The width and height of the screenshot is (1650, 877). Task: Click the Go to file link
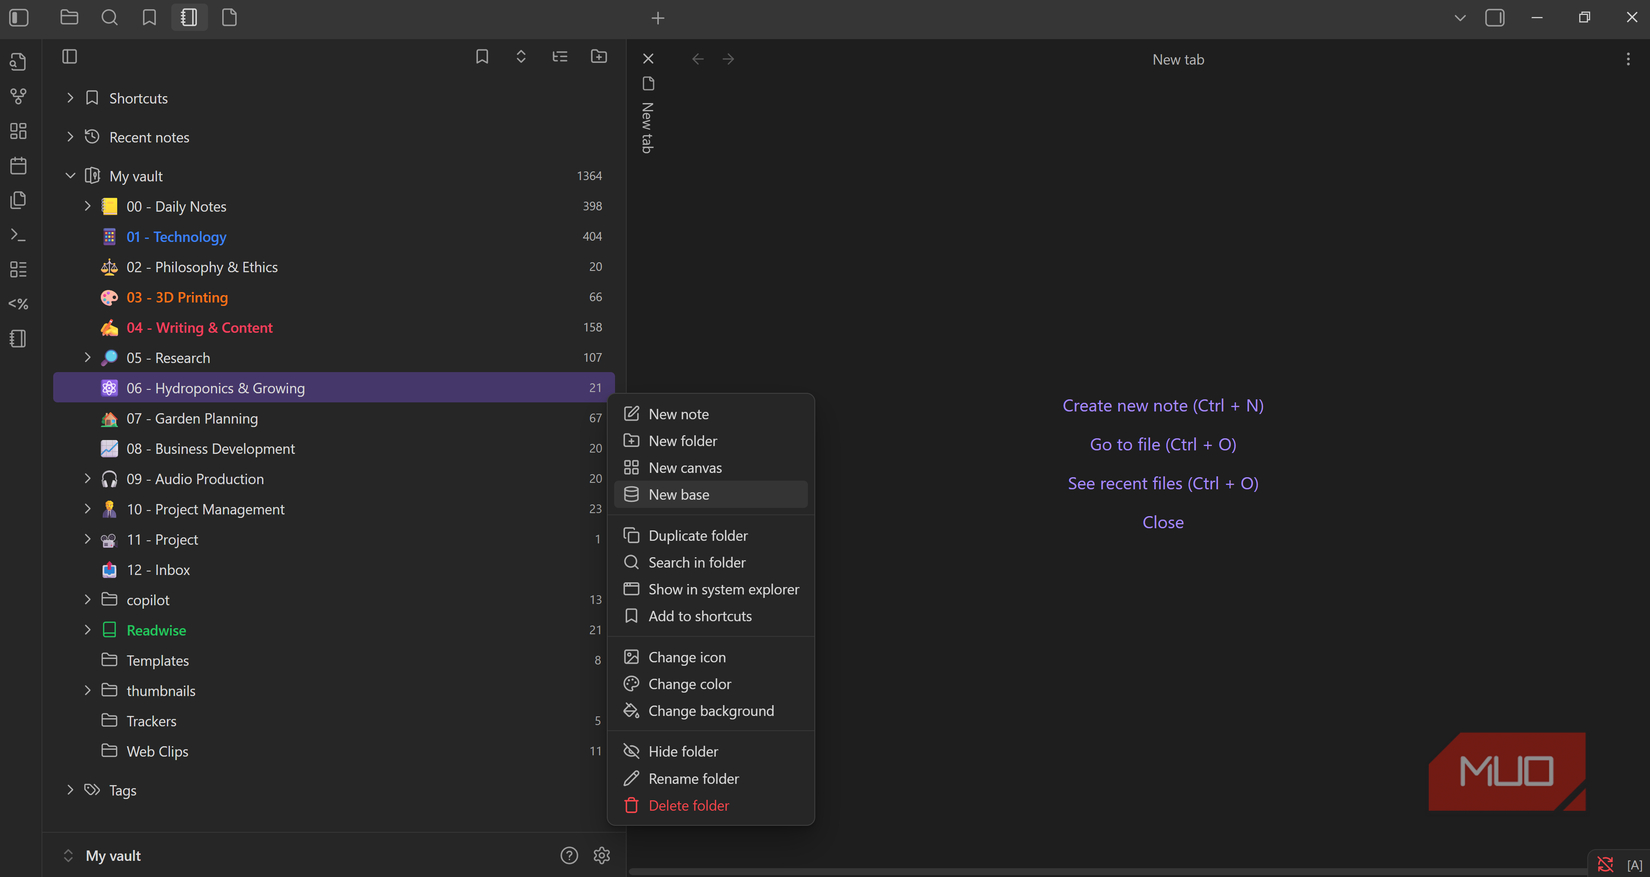[x=1162, y=445]
